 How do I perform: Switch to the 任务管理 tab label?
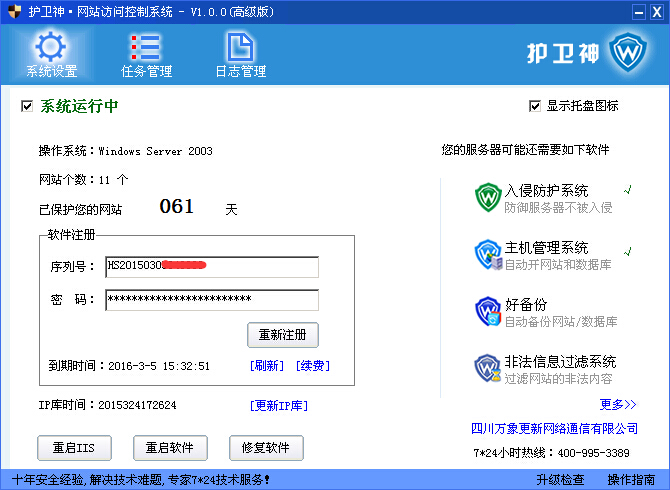click(x=147, y=71)
